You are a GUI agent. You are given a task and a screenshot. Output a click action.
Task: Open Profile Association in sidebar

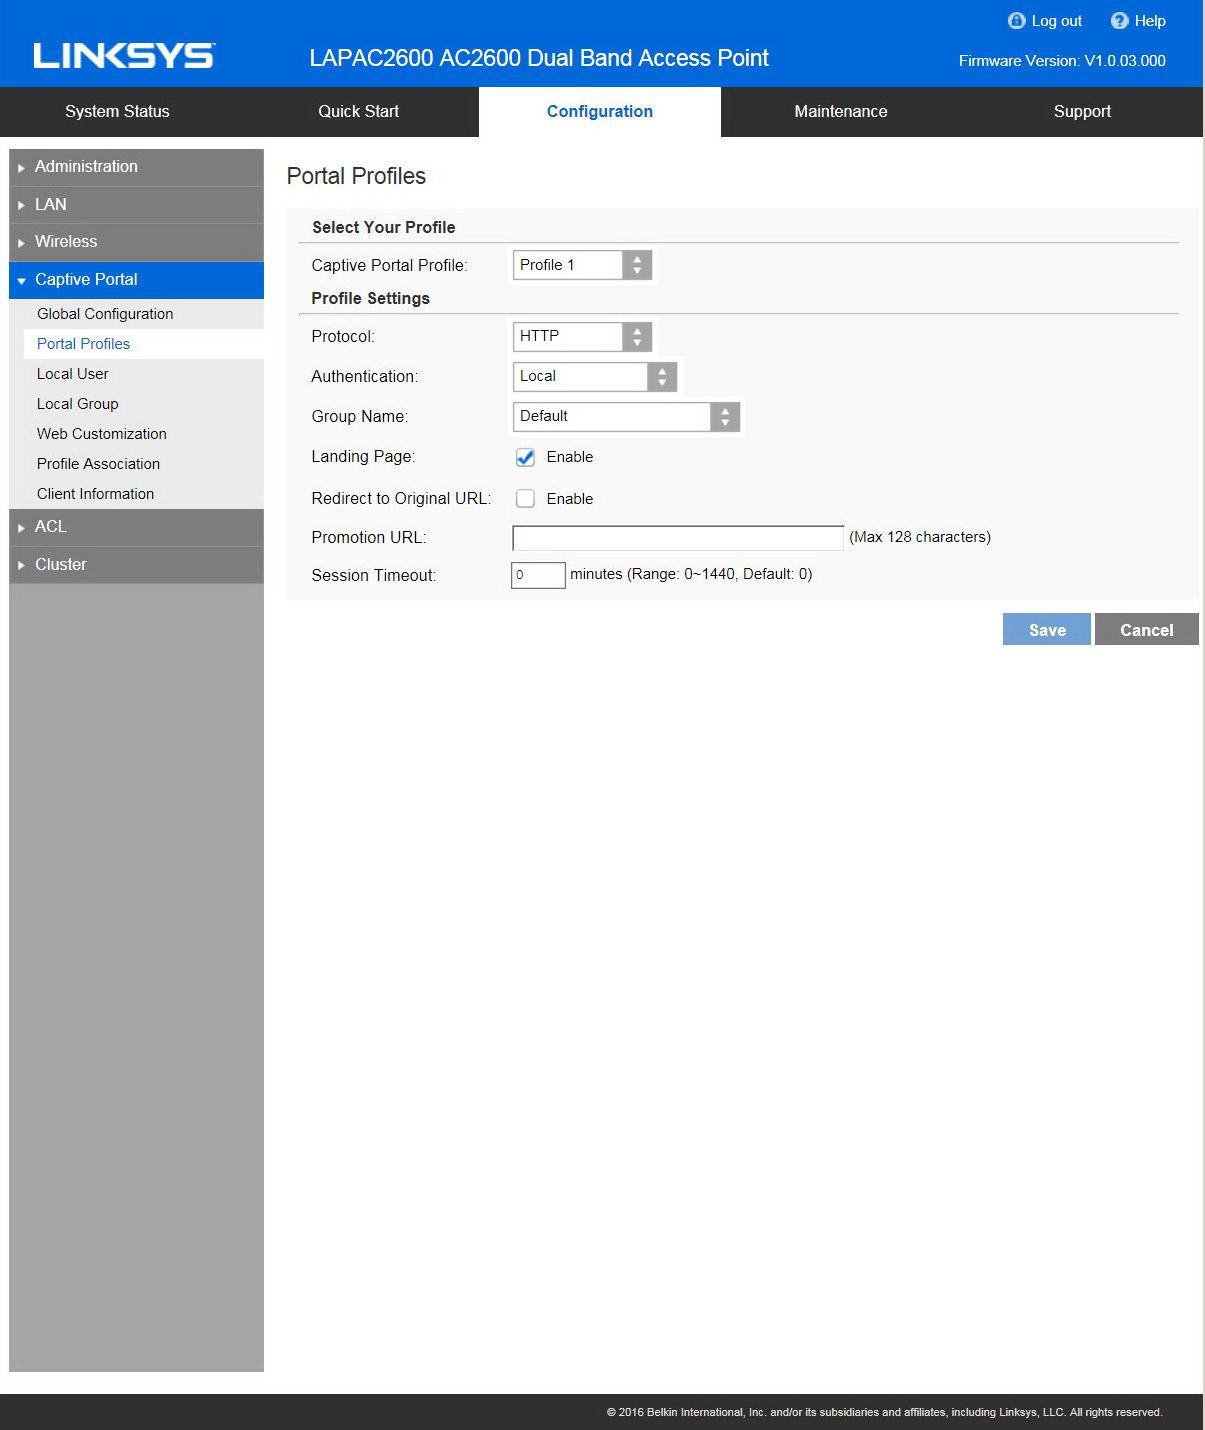[98, 464]
